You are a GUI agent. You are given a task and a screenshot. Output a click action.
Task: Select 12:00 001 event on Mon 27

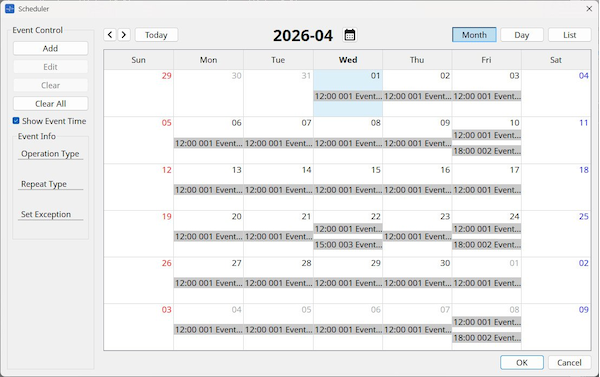209,283
